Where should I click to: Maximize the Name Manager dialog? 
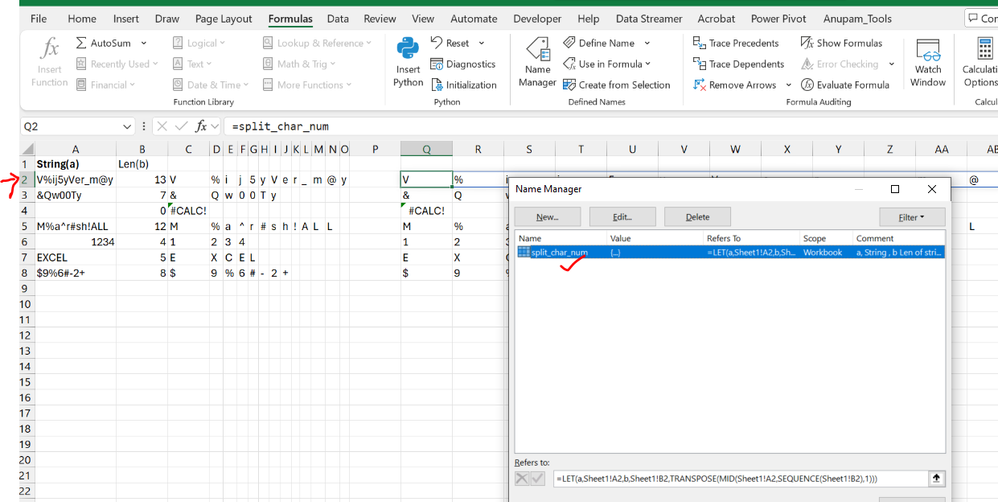click(x=895, y=189)
